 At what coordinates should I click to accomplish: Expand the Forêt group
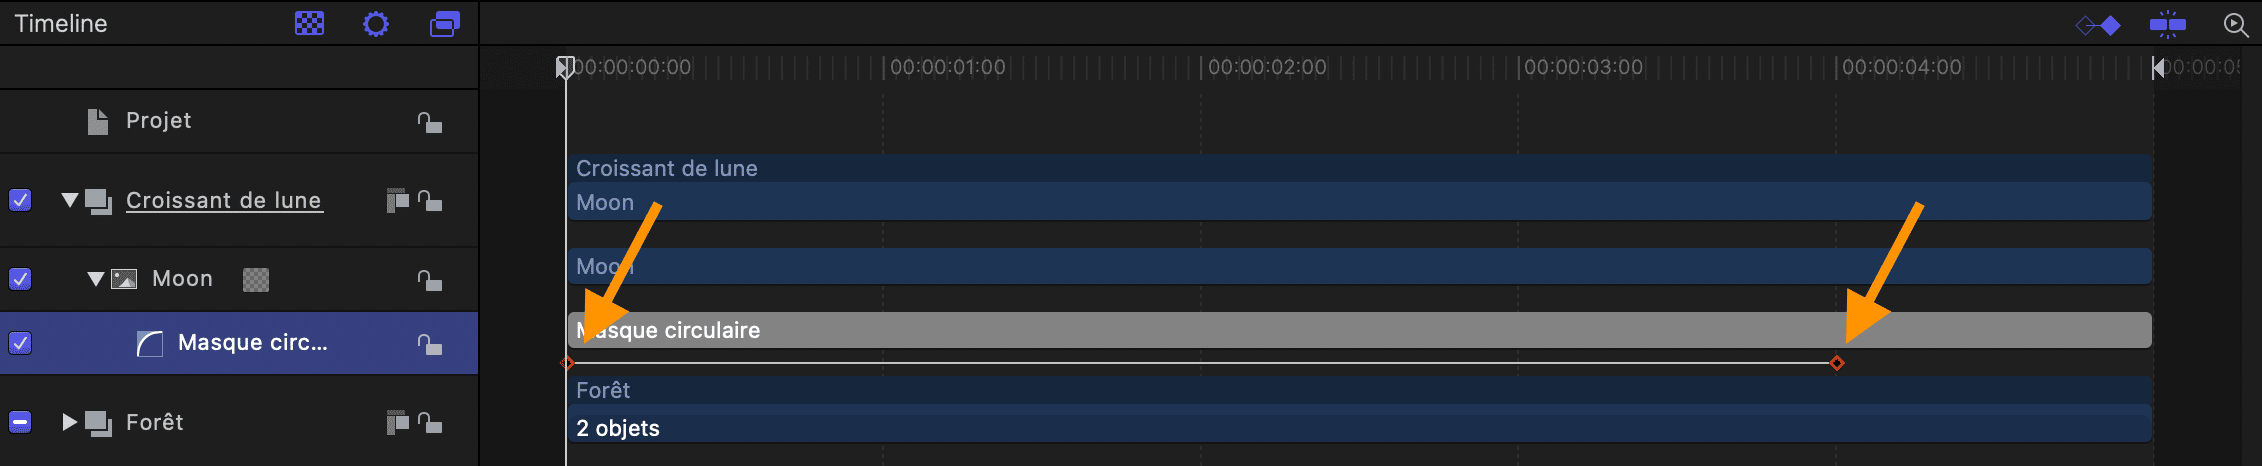(x=70, y=422)
